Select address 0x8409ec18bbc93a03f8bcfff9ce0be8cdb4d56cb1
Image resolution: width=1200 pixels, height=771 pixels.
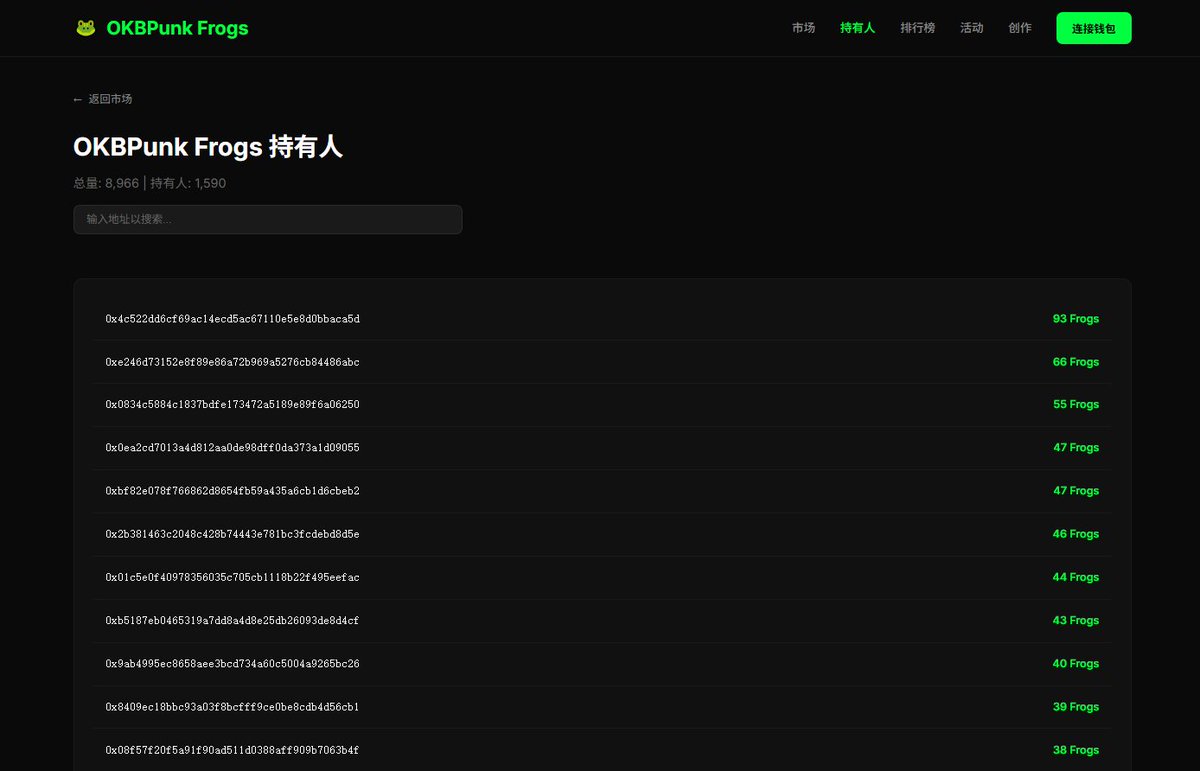(232, 707)
